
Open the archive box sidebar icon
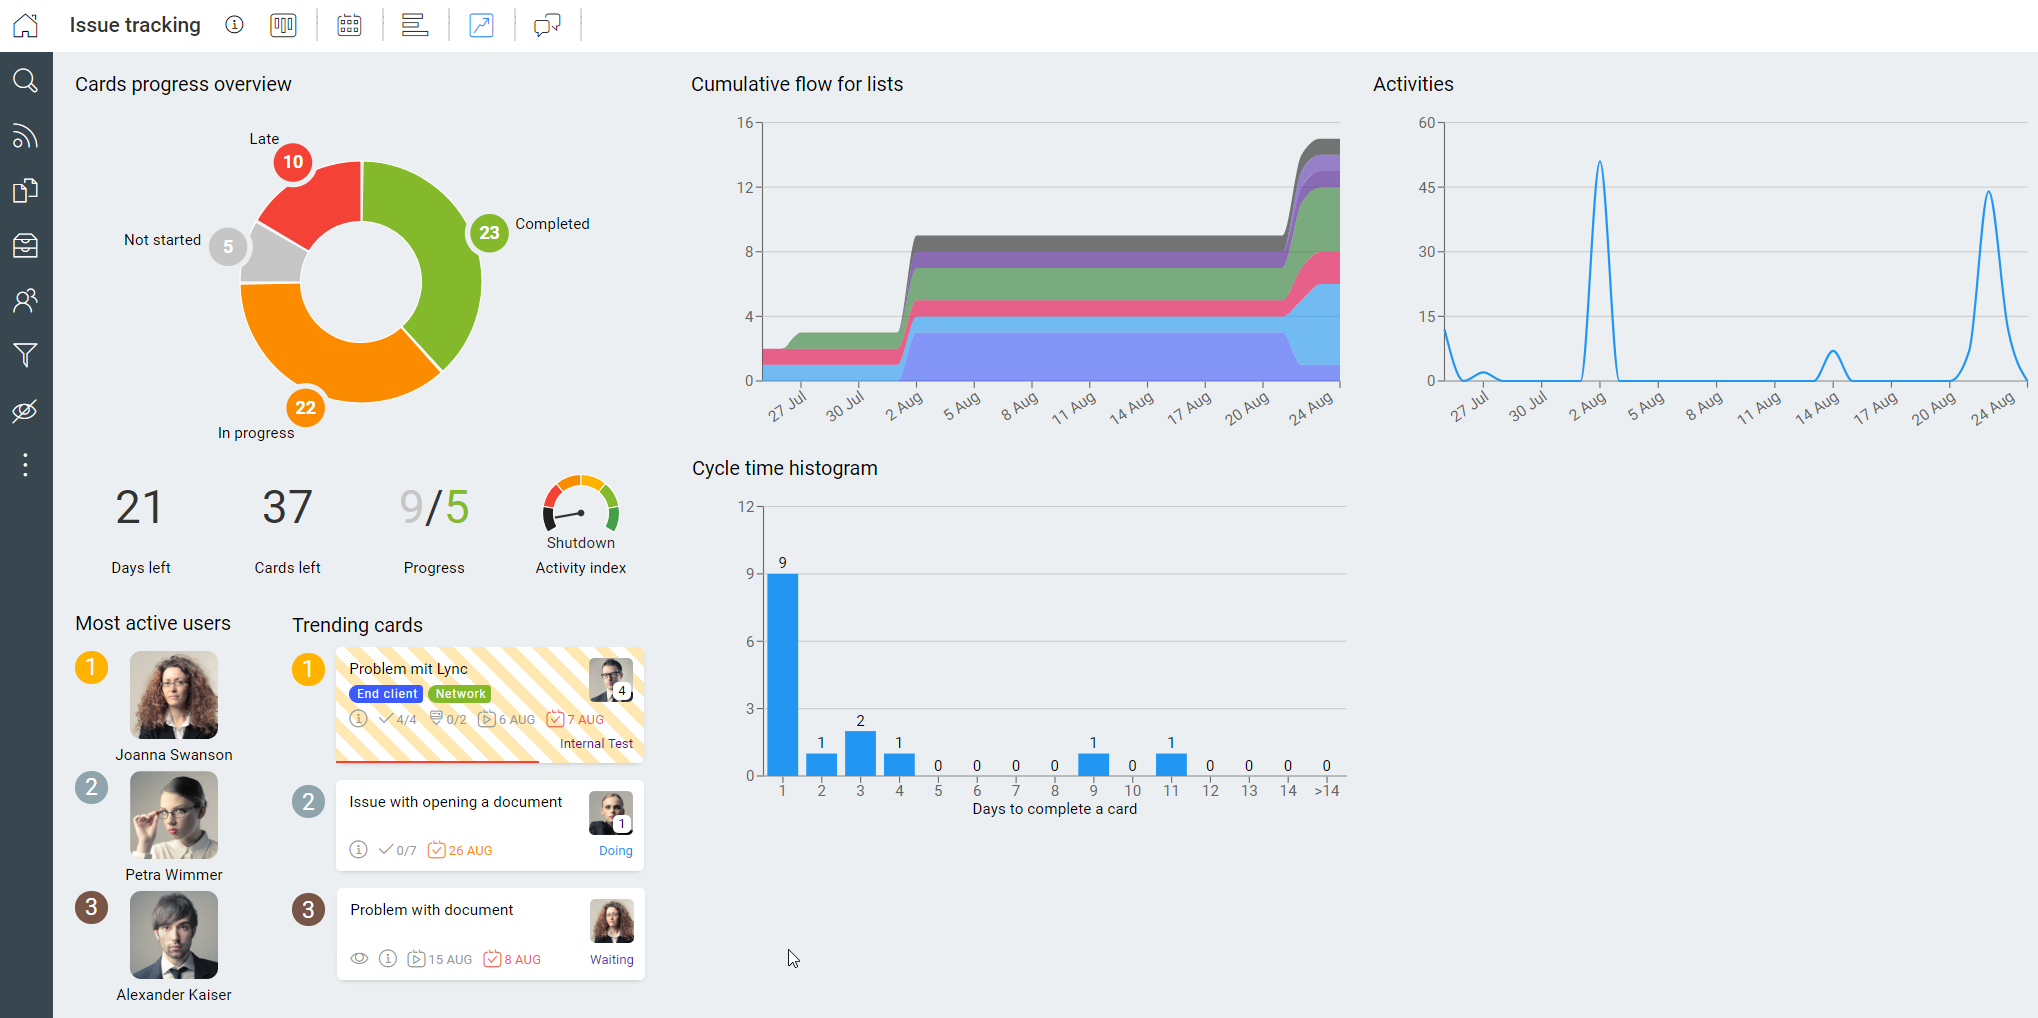click(26, 246)
